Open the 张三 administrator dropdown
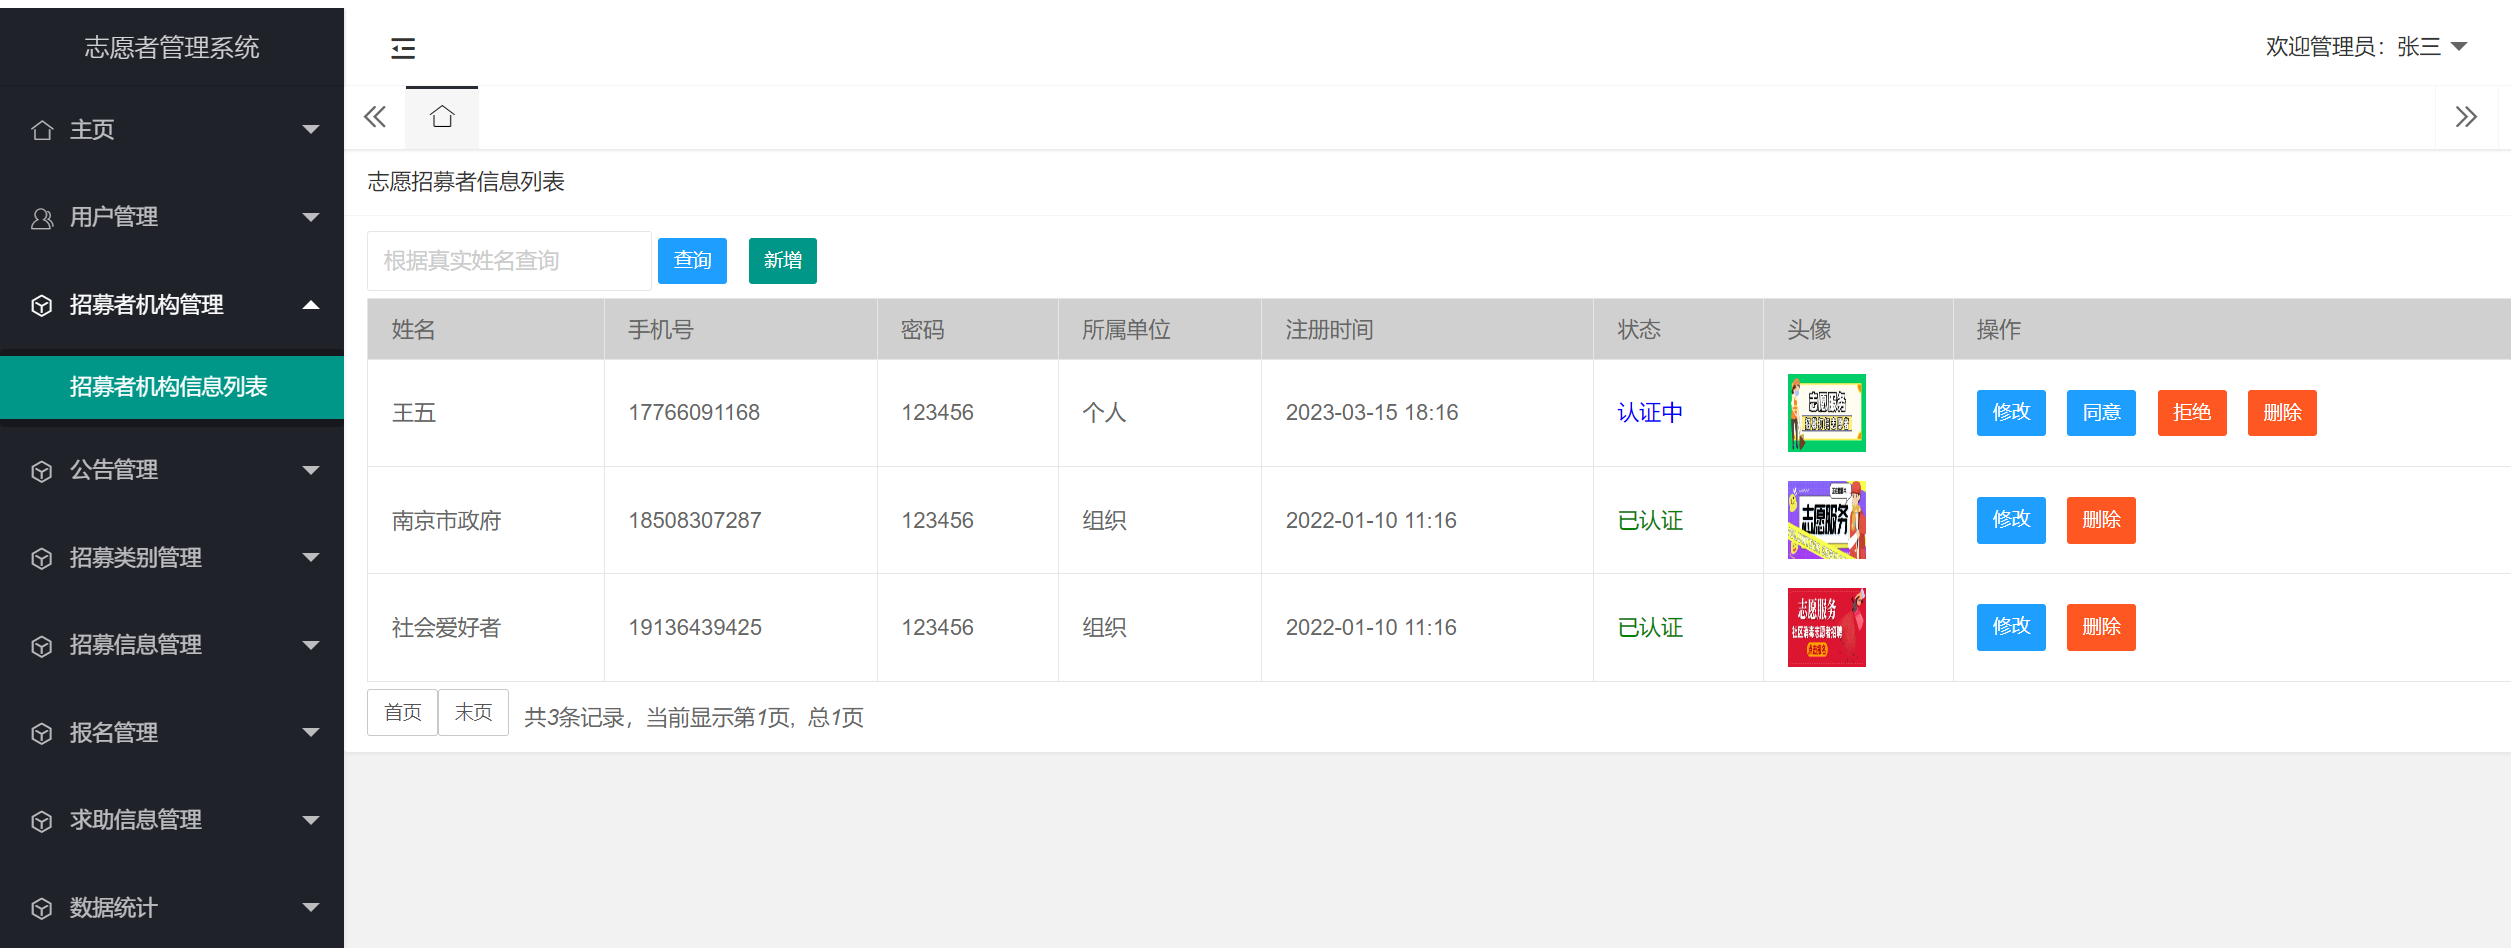 pyautogui.click(x=2459, y=47)
